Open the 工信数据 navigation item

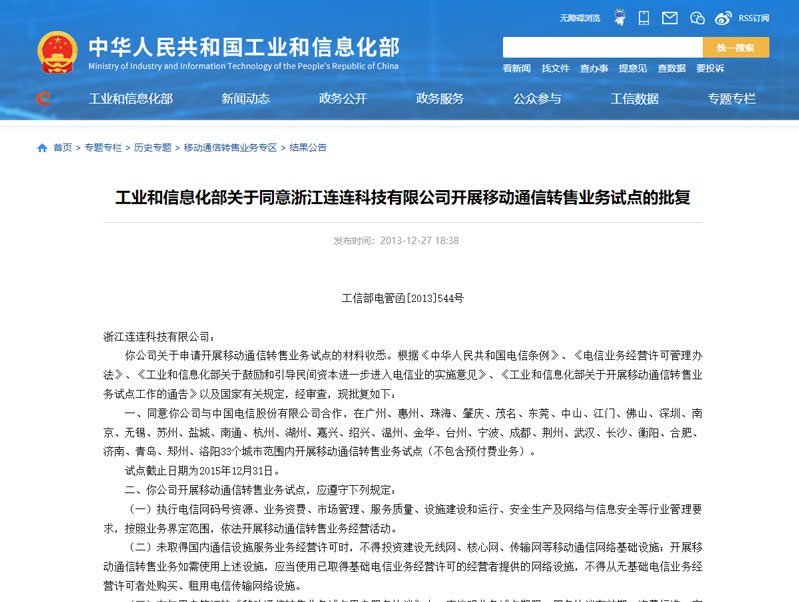coord(635,98)
